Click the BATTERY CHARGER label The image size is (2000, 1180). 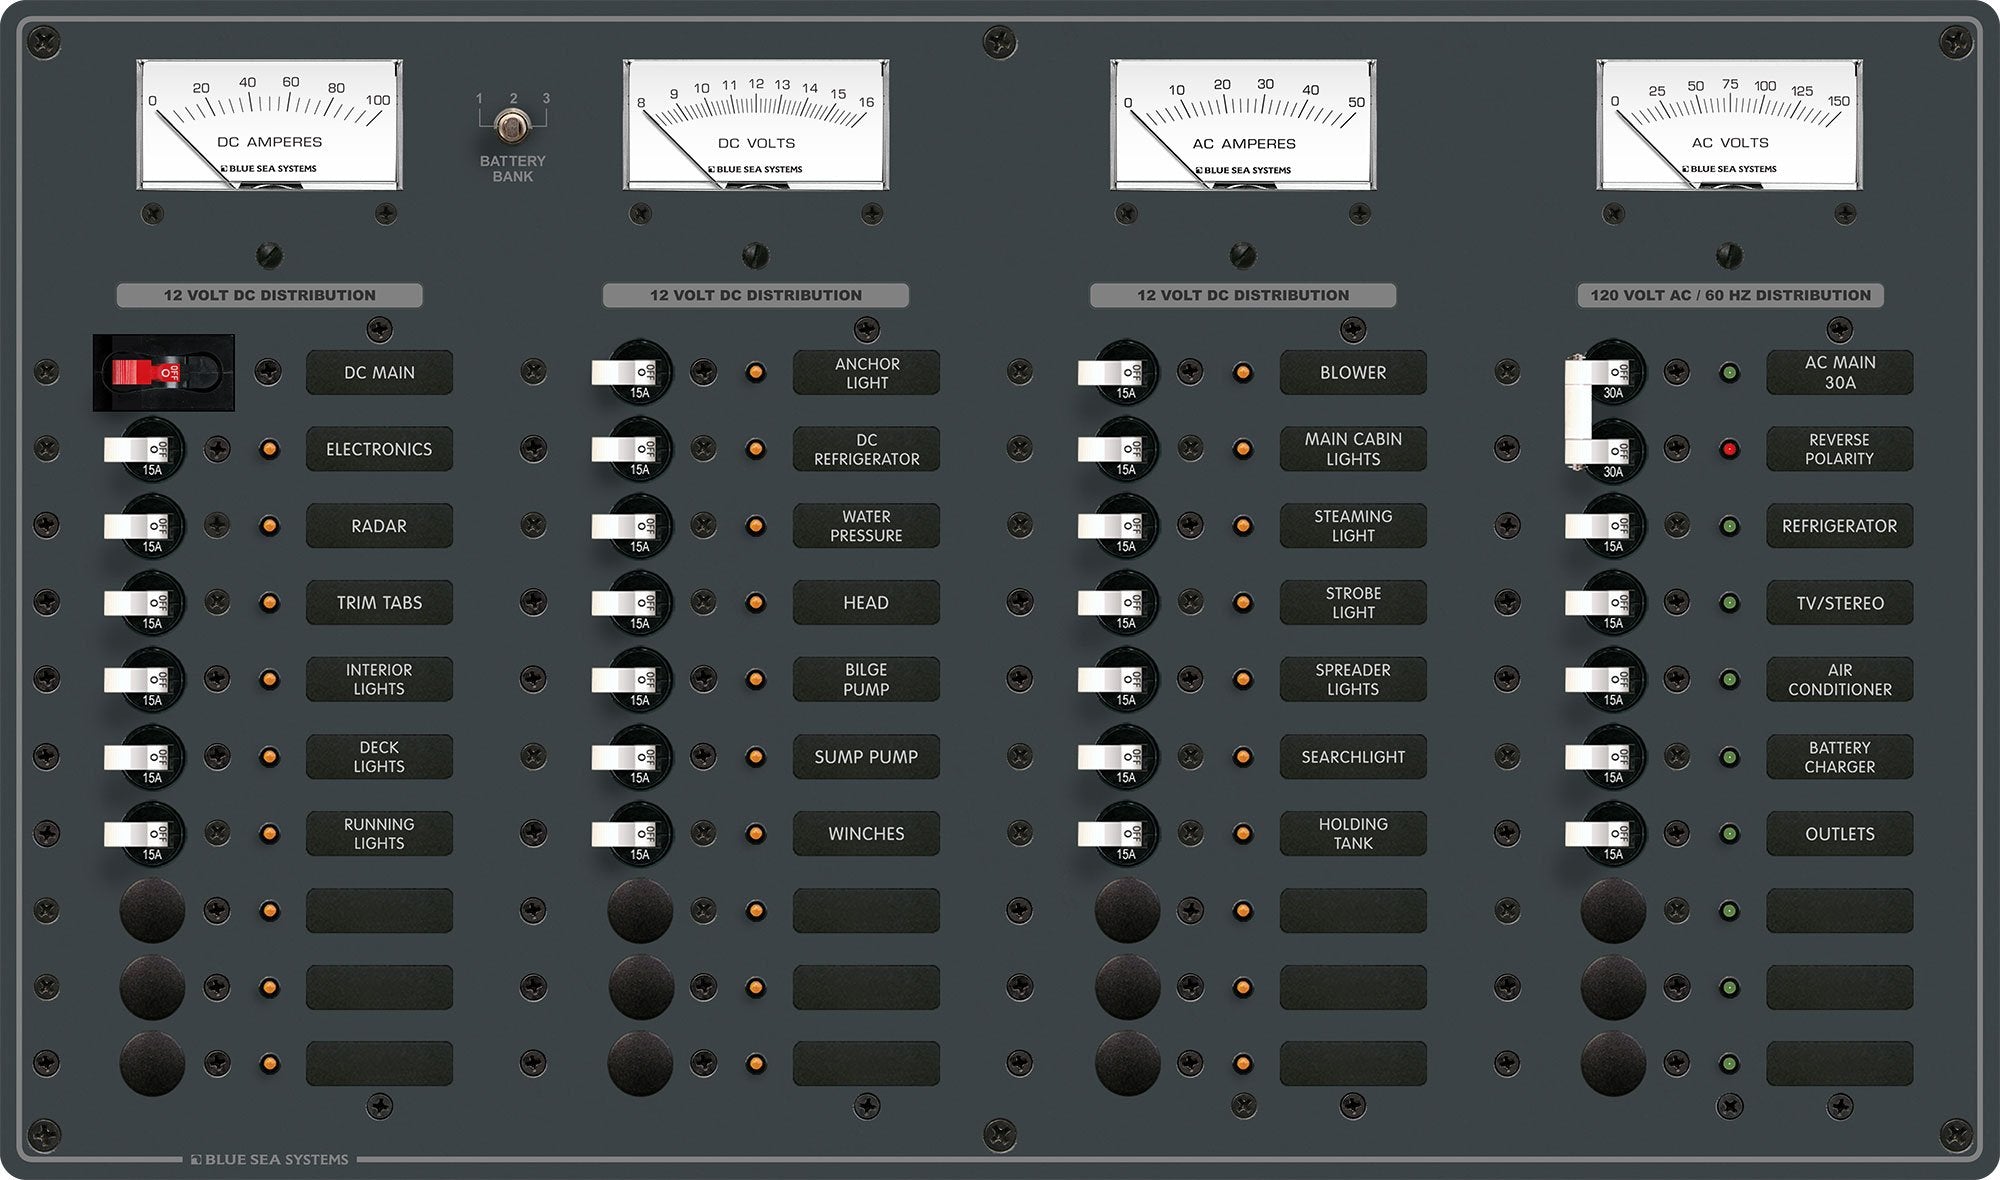(x=1839, y=756)
